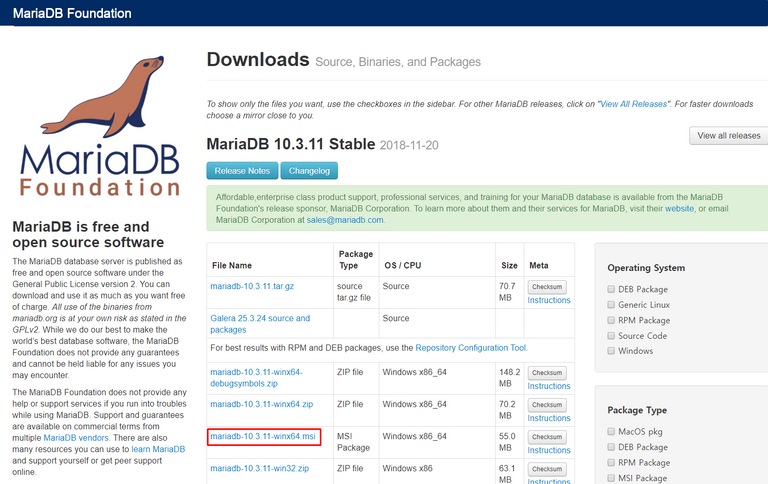Tick the Windows checkbox
The width and height of the screenshot is (768, 484).
coord(611,351)
